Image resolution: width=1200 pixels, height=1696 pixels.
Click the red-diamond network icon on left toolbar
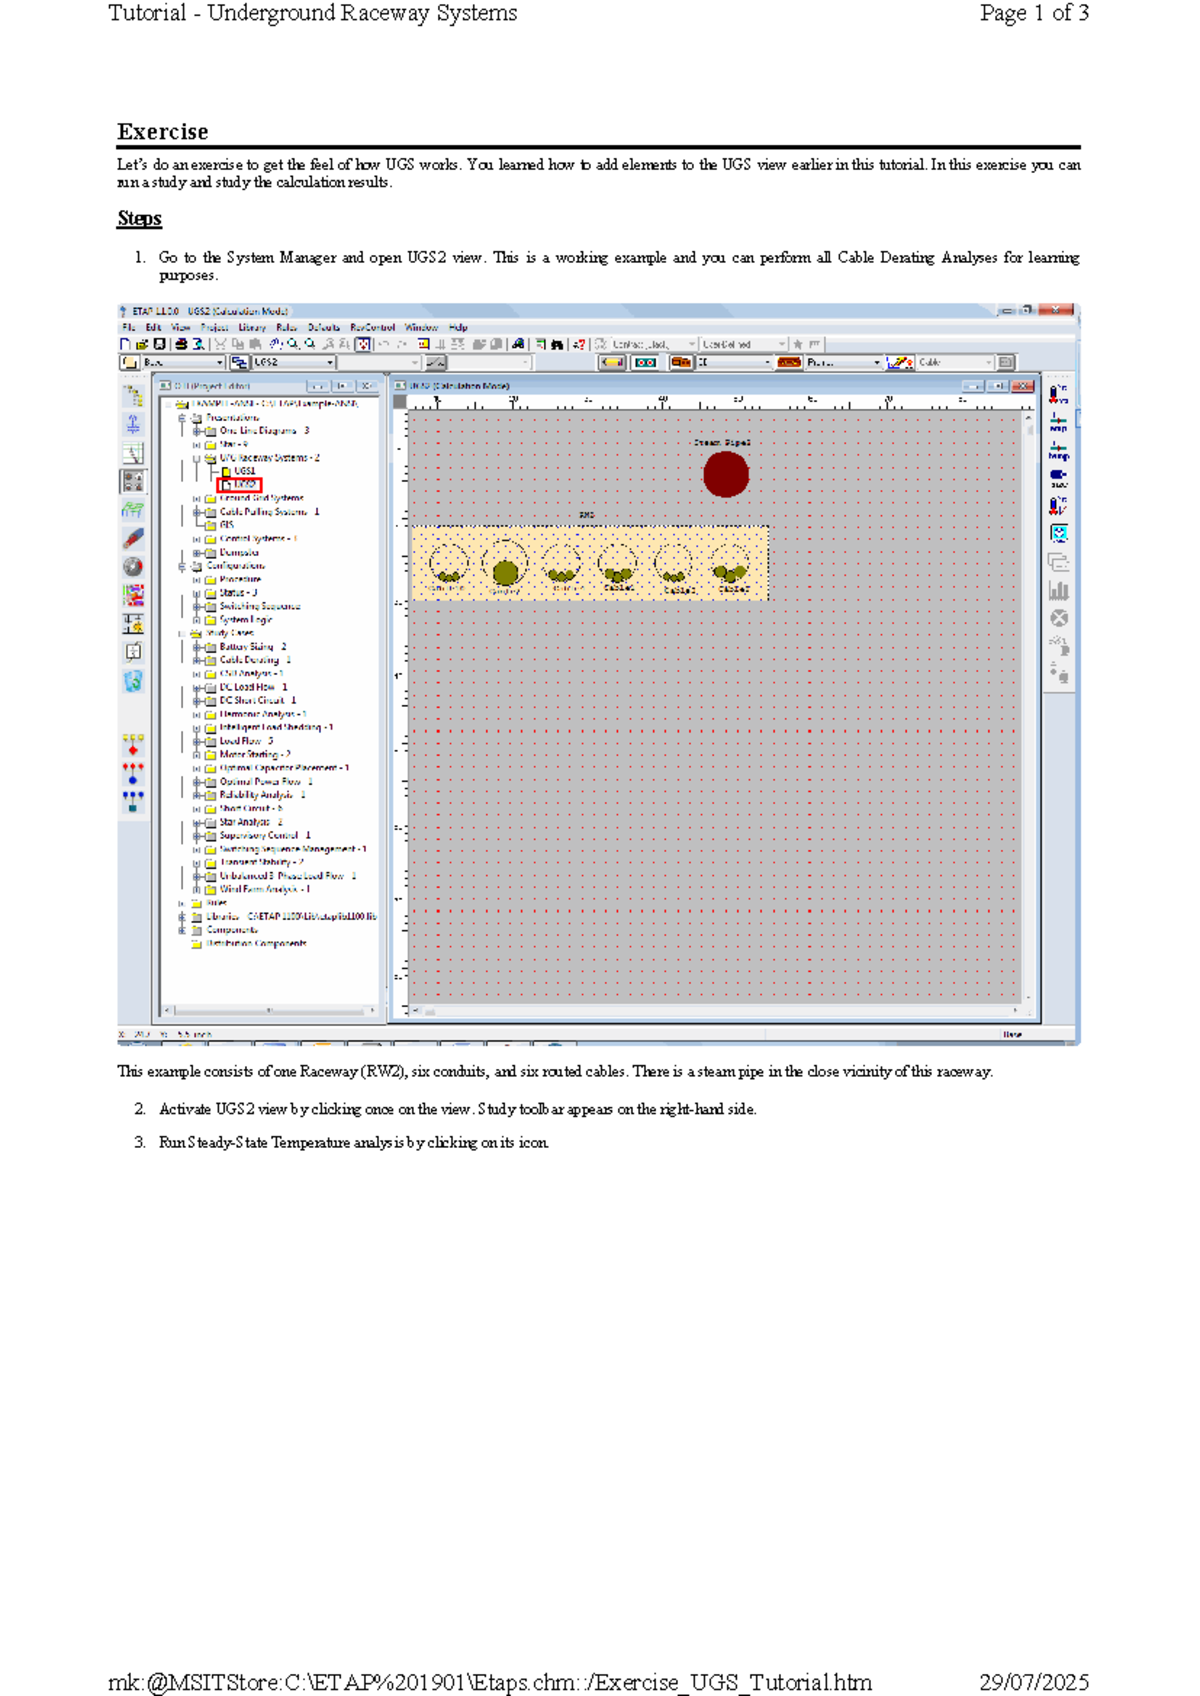(x=133, y=745)
